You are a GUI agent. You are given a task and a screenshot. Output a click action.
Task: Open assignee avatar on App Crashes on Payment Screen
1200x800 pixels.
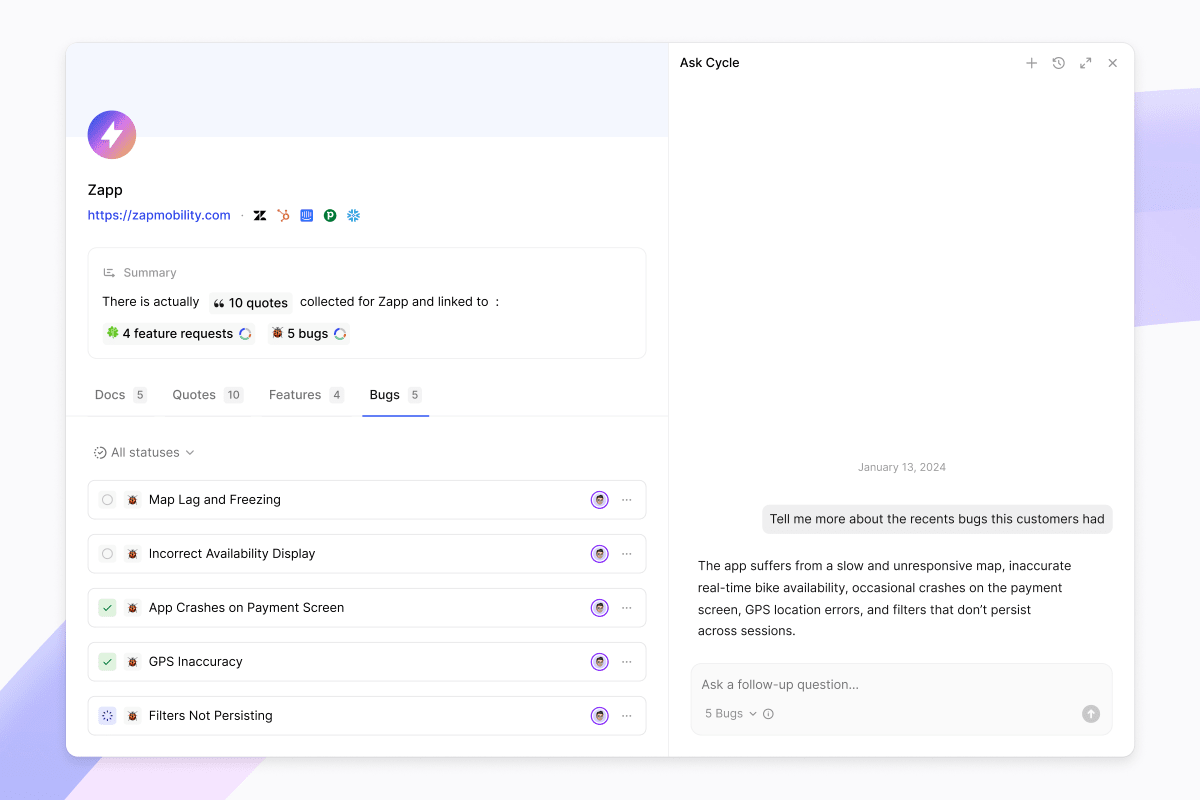[600, 608]
